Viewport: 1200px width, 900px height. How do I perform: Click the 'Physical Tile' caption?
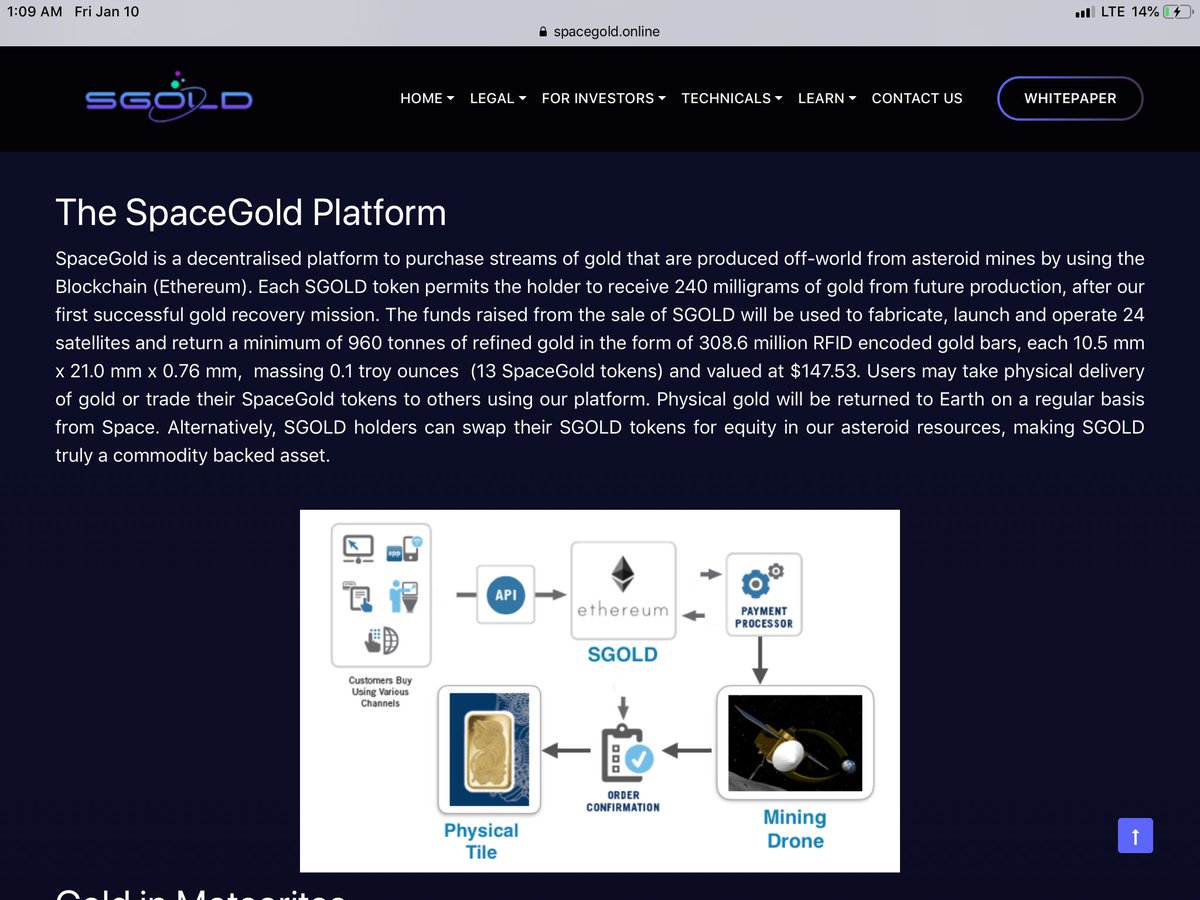[x=481, y=841]
